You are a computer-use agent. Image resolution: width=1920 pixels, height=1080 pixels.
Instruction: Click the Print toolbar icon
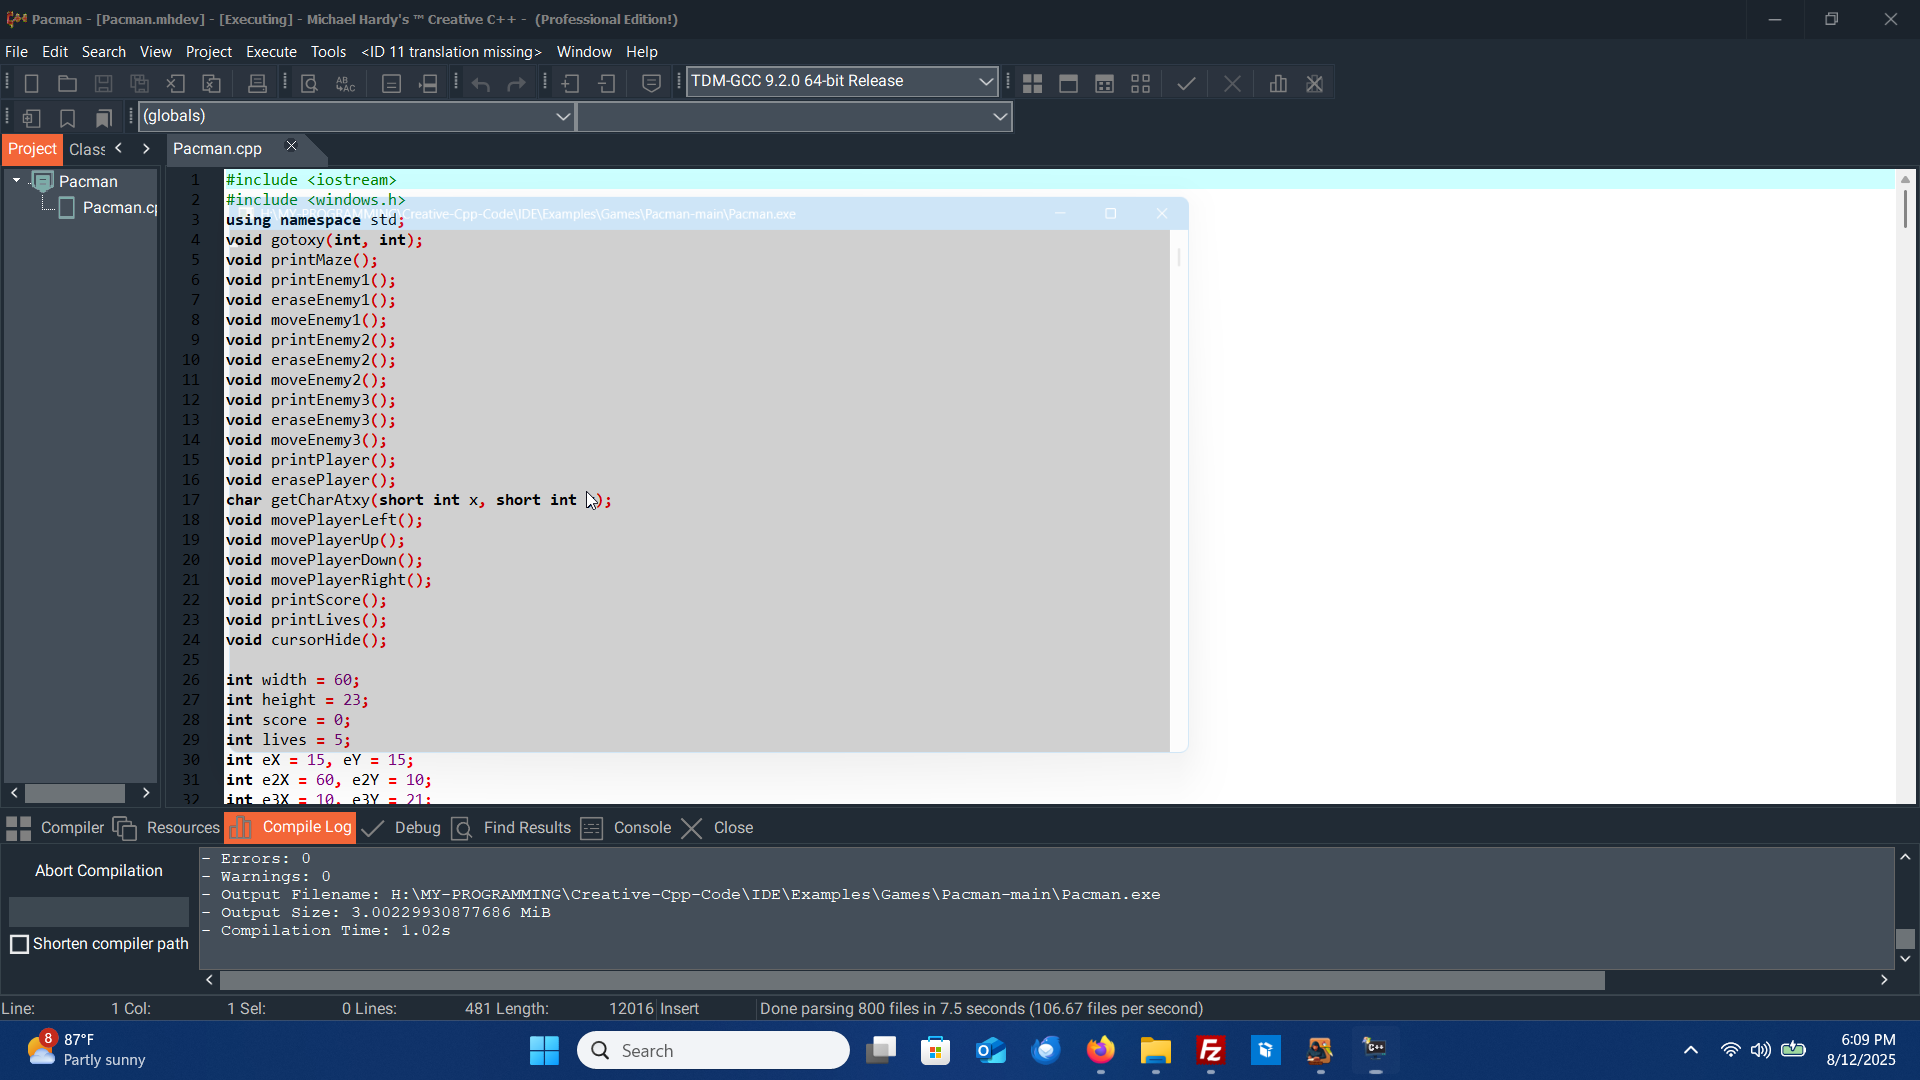[x=257, y=84]
